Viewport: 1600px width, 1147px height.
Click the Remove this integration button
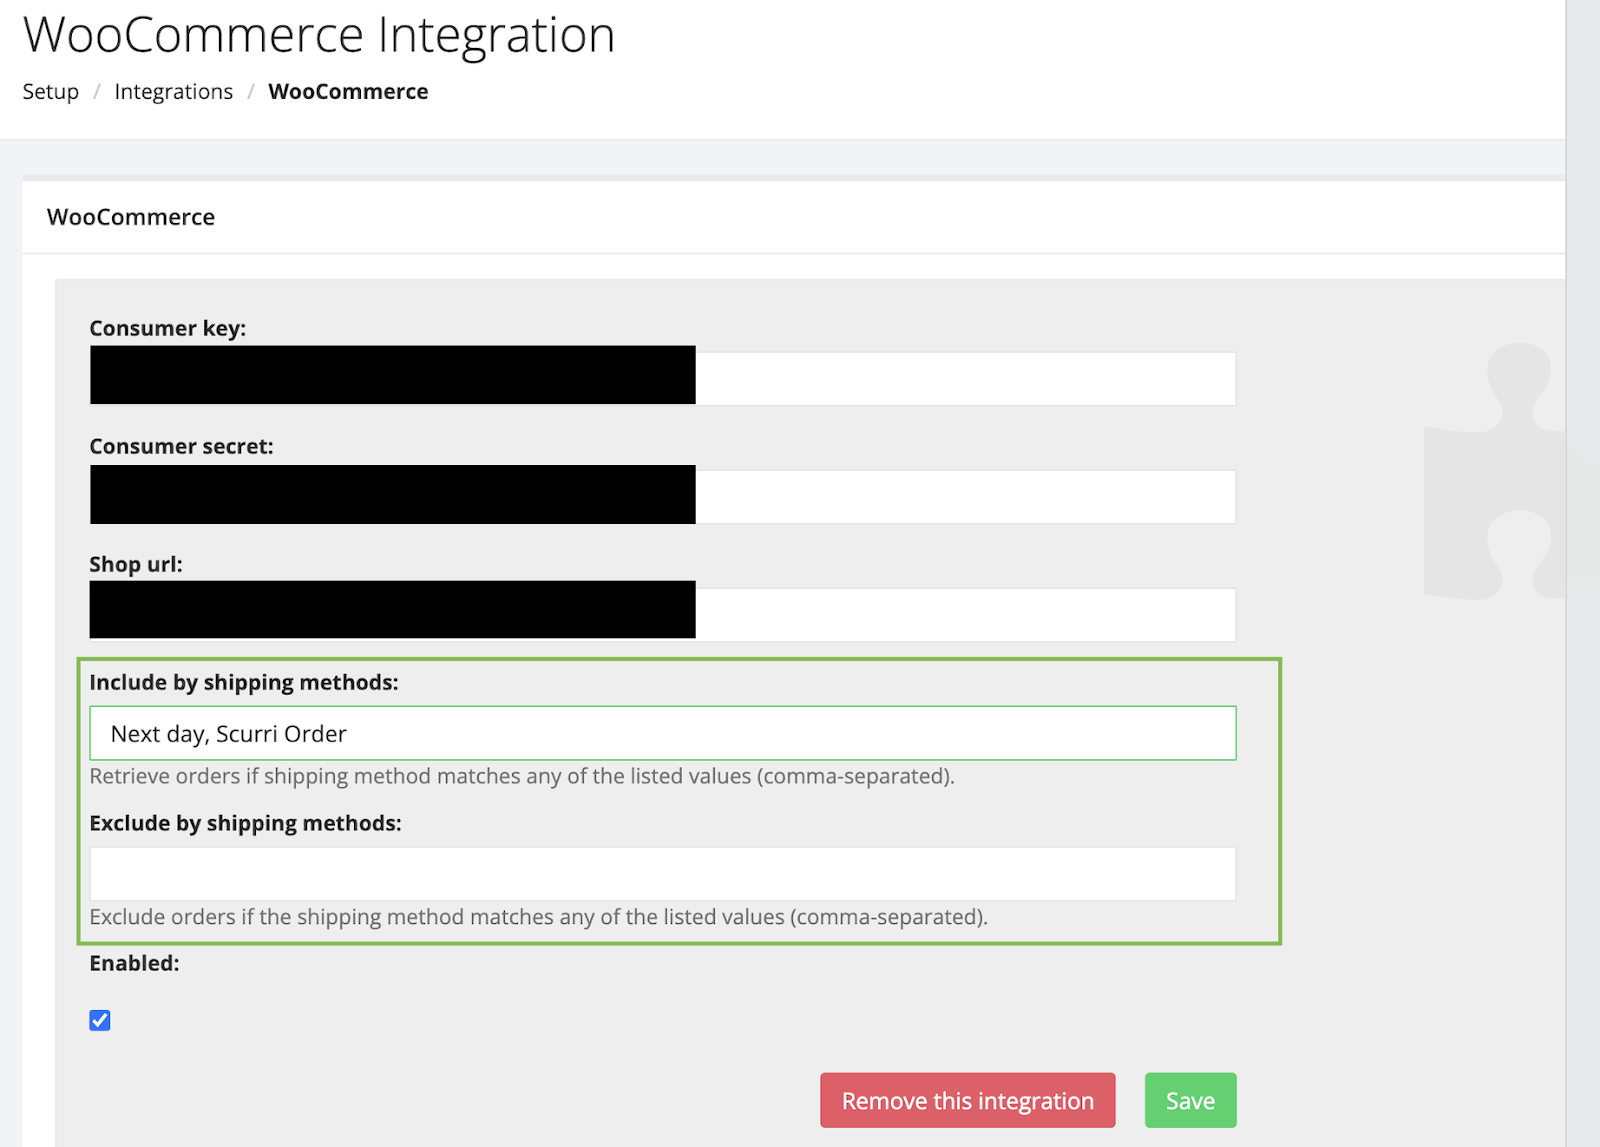(x=967, y=1100)
